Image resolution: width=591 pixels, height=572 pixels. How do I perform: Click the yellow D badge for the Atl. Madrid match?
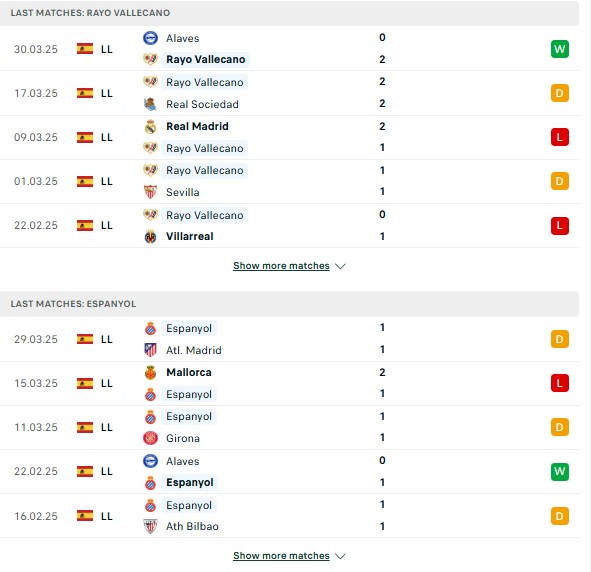(560, 339)
